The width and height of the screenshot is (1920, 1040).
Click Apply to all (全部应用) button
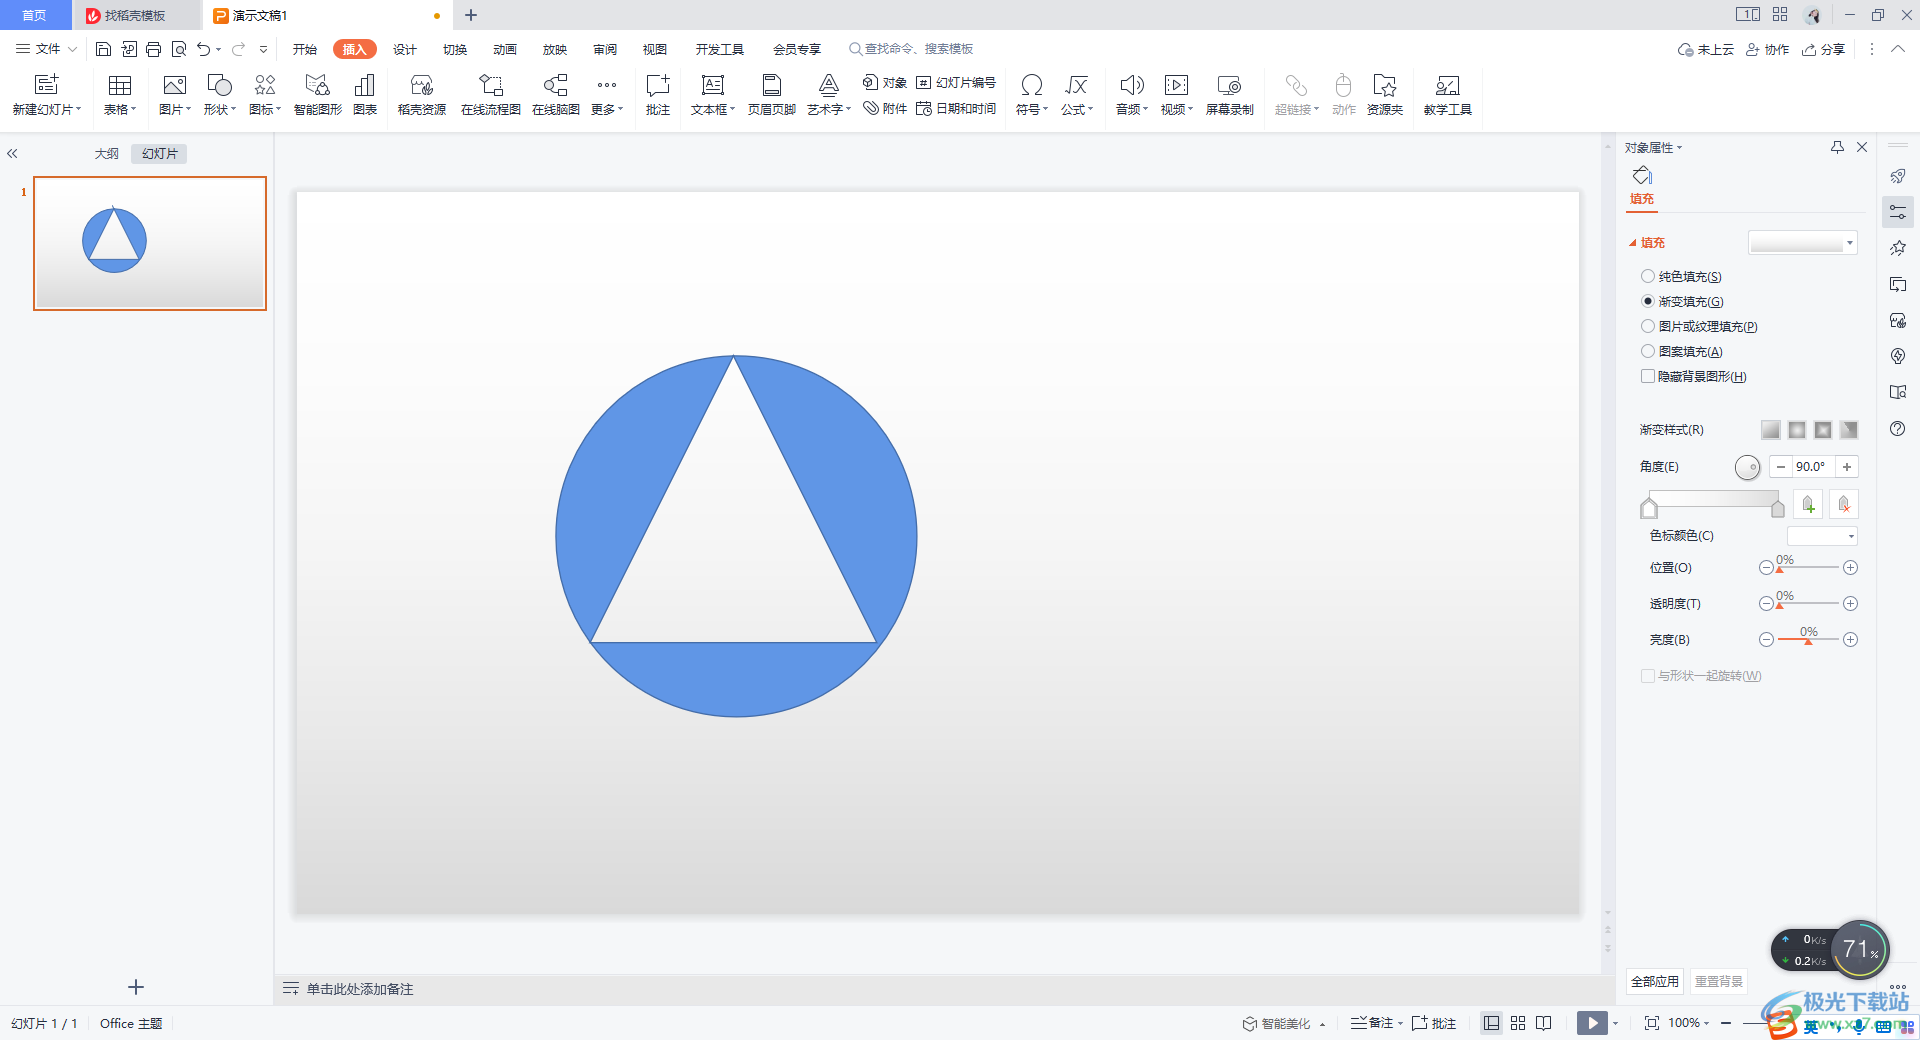(1655, 981)
